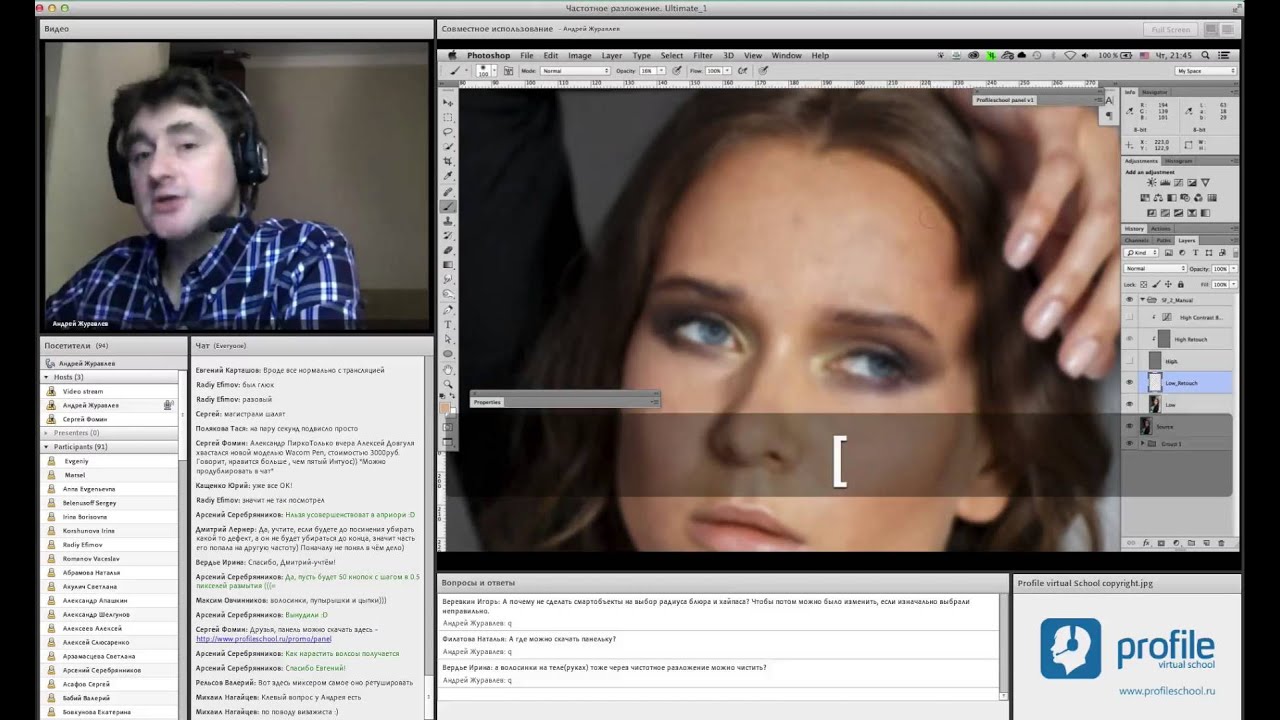Select the Pen tool
This screenshot has height=720, width=1280.
pos(448,310)
